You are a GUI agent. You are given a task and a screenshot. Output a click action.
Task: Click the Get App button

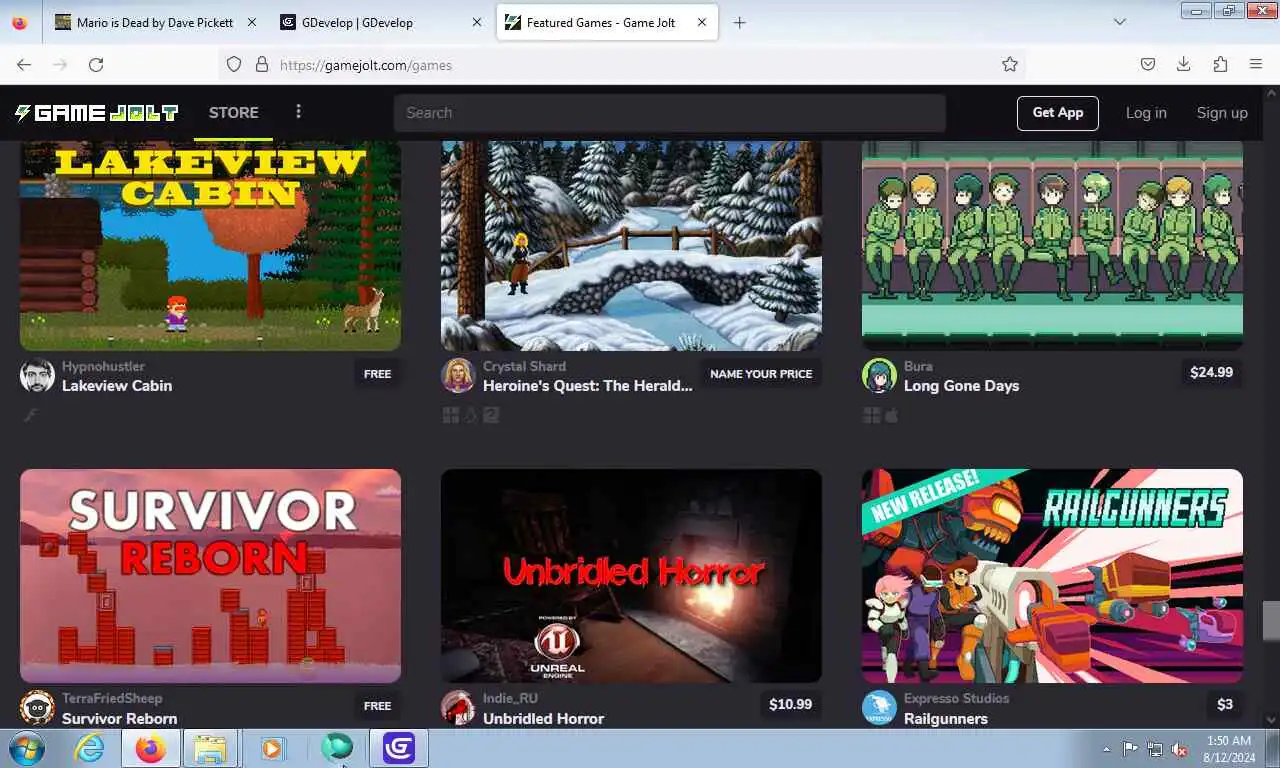(1058, 113)
